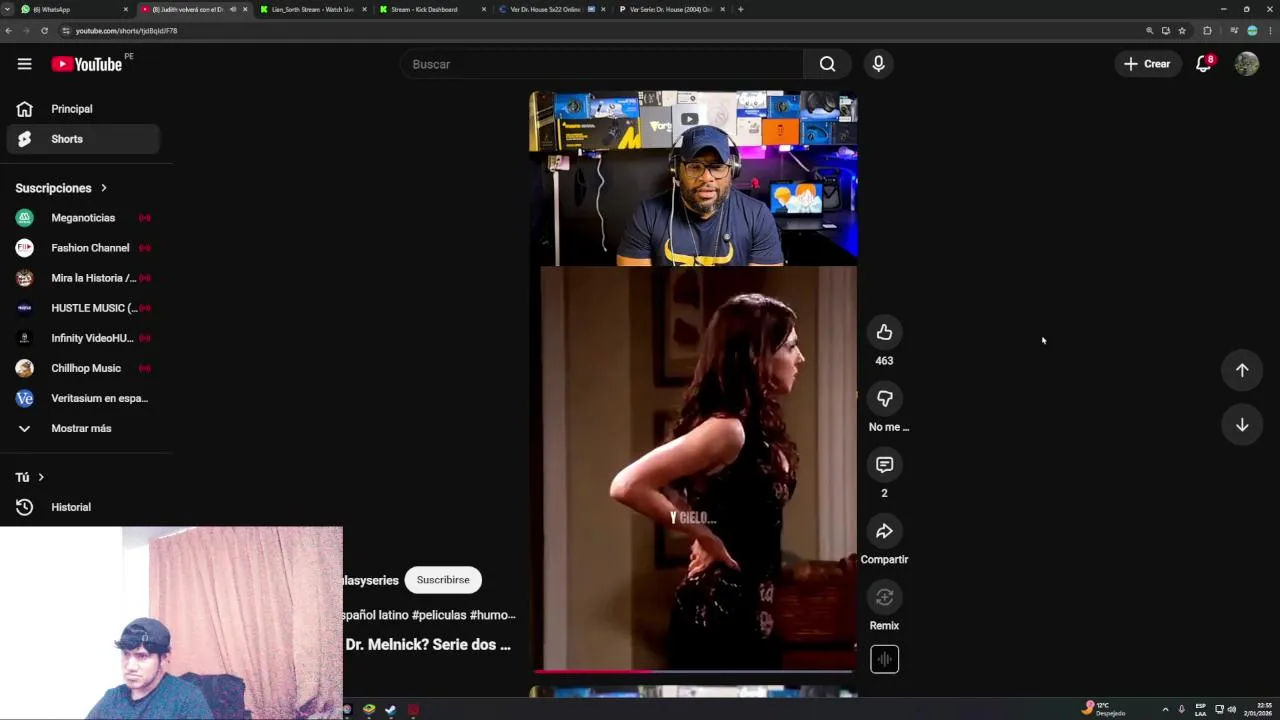
Task: Show hidden system tray icons chevron
Action: (x=1165, y=710)
